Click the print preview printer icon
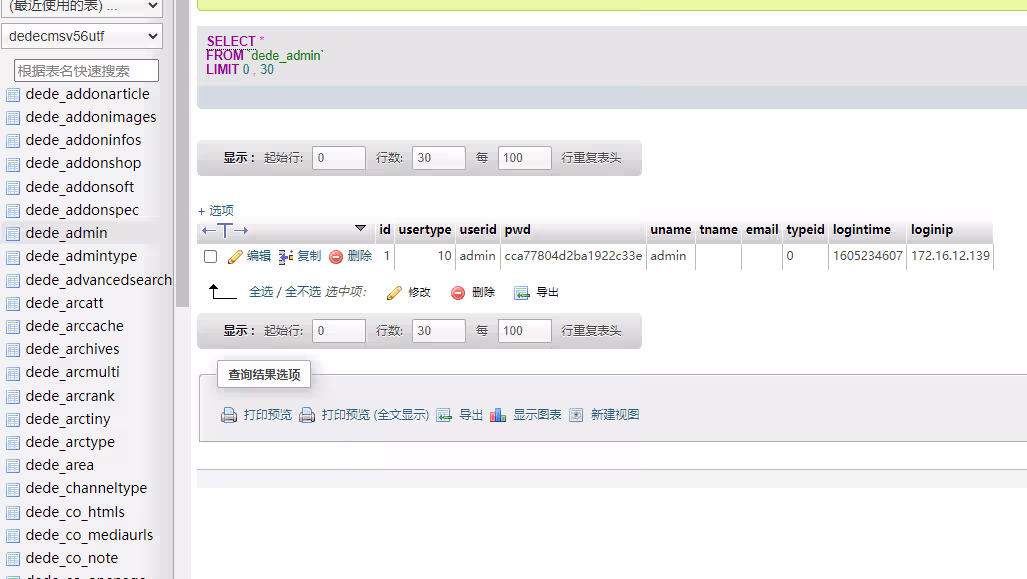Viewport: 1027px width, 579px height. (x=229, y=415)
